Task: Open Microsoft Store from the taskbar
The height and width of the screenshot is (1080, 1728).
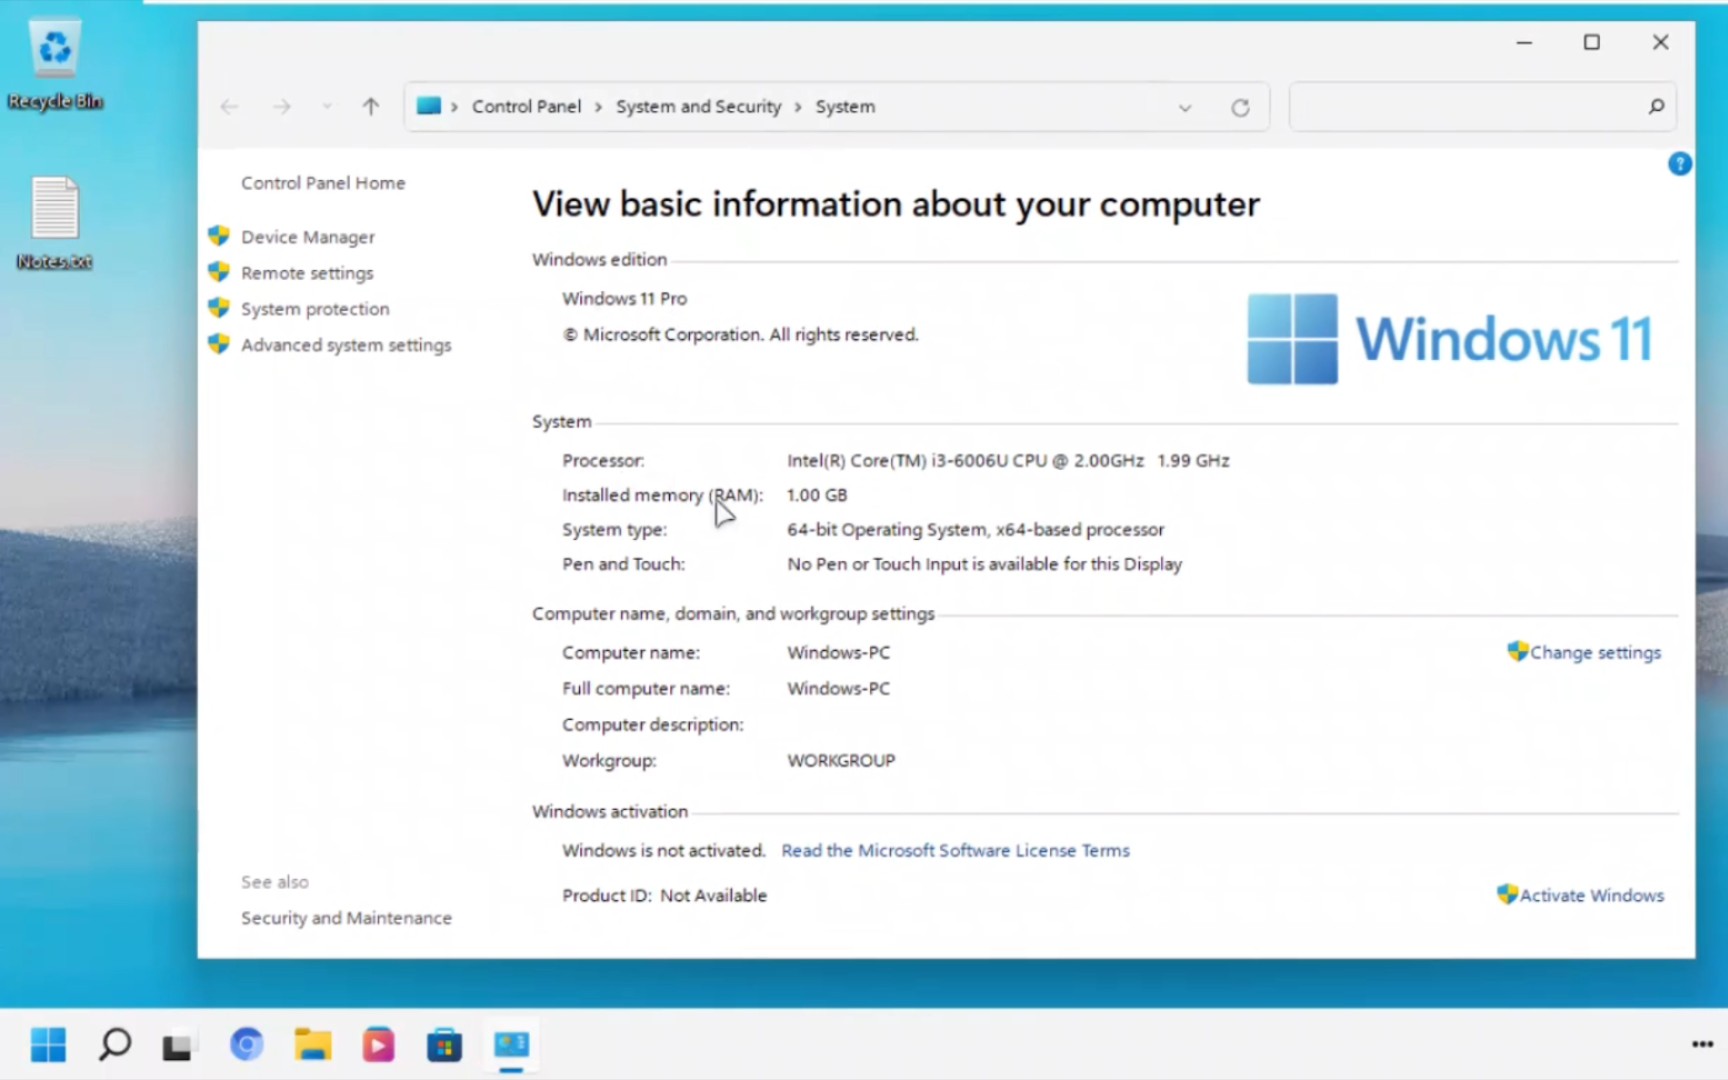Action: click(x=444, y=1046)
